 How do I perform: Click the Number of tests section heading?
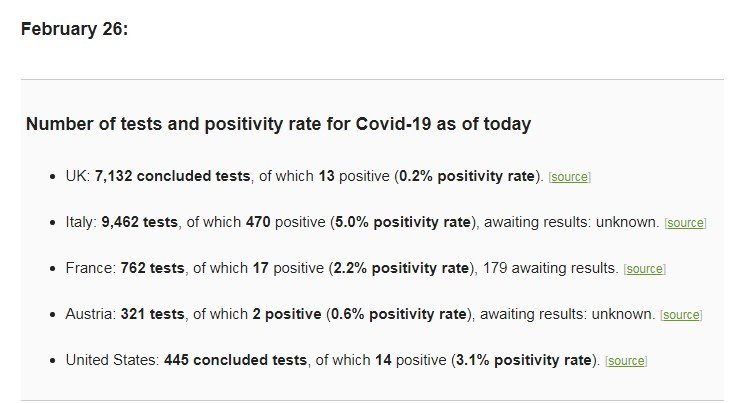coord(278,125)
